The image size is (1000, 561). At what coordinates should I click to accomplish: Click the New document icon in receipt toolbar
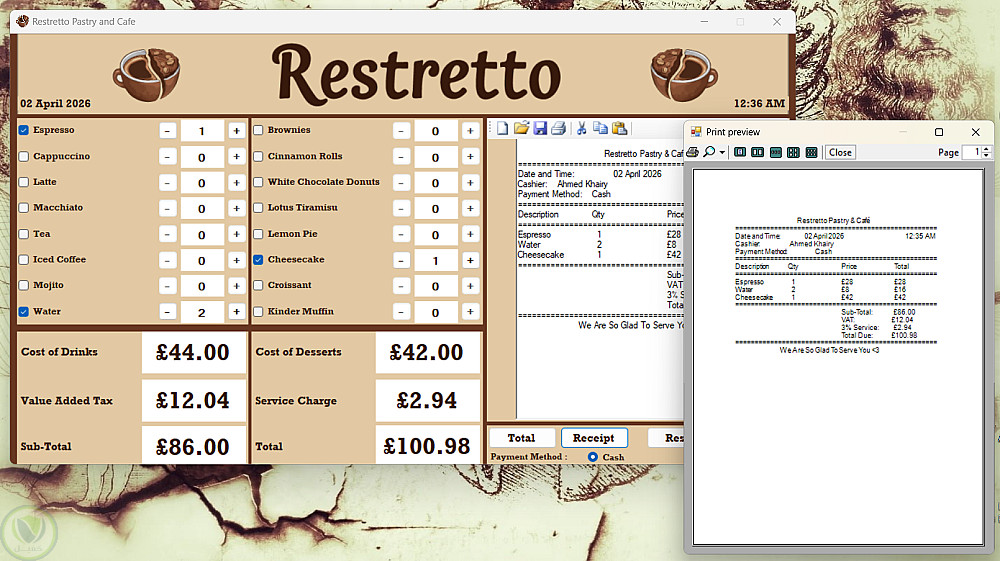coord(503,129)
